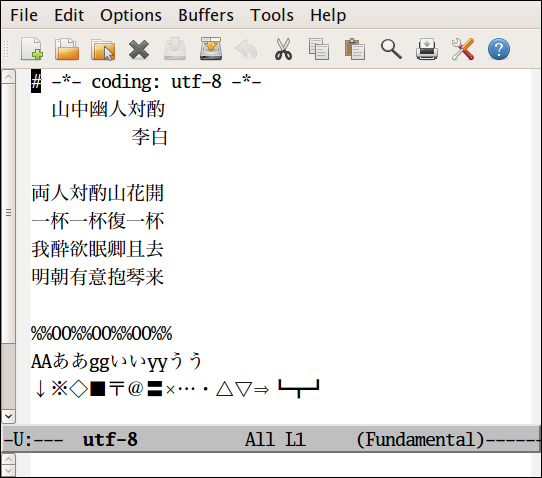The height and width of the screenshot is (478, 542).
Task: Cut selection with scissors icon
Action: tap(283, 49)
